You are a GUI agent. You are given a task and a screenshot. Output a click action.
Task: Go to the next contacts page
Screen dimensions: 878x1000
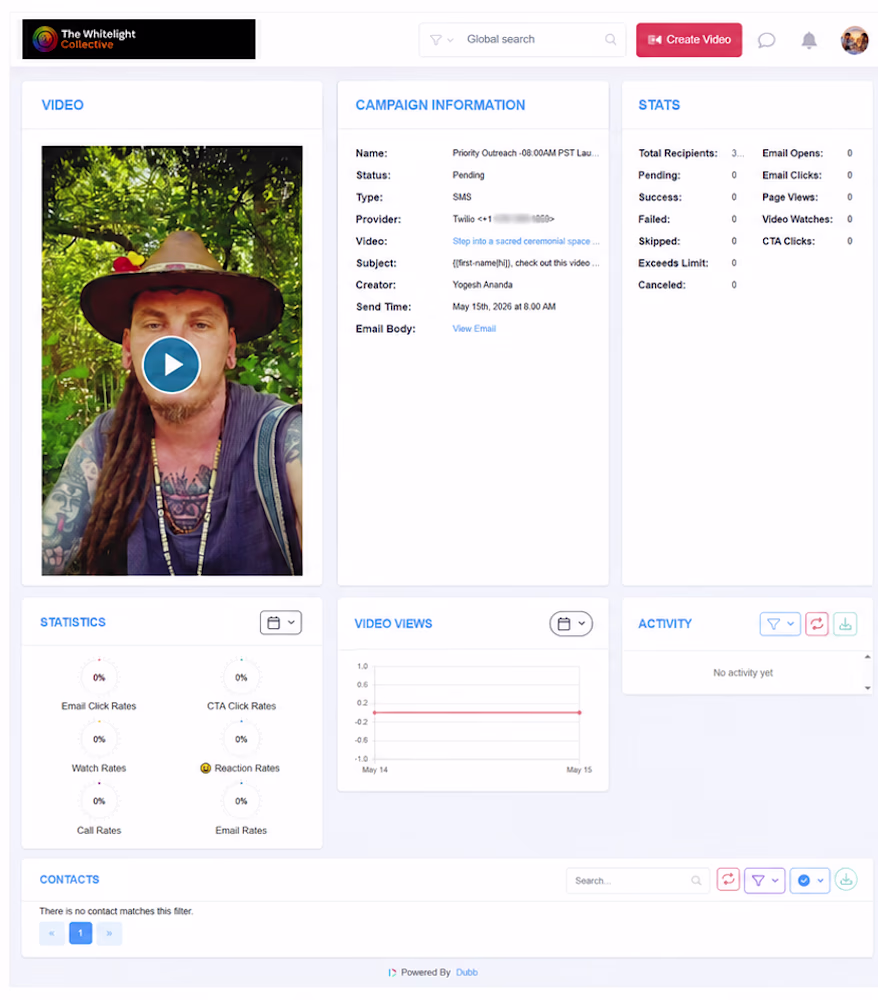tap(109, 933)
